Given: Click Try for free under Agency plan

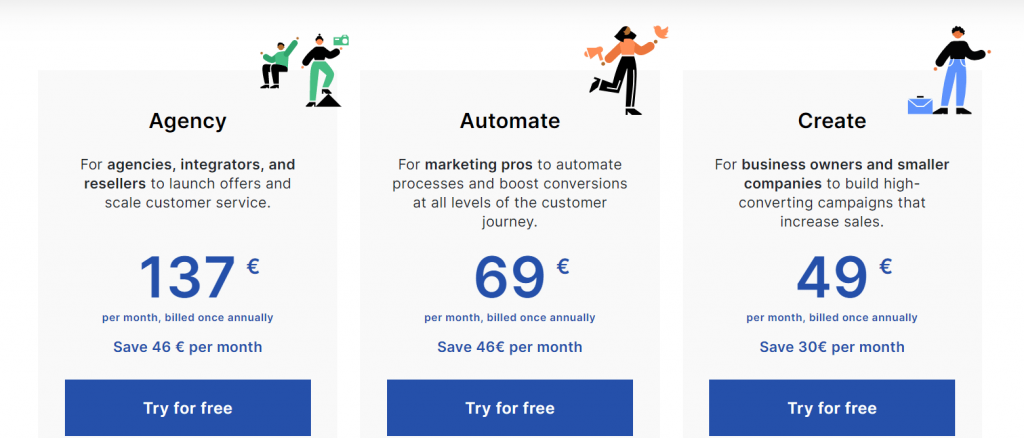Looking at the screenshot, I should (x=187, y=408).
